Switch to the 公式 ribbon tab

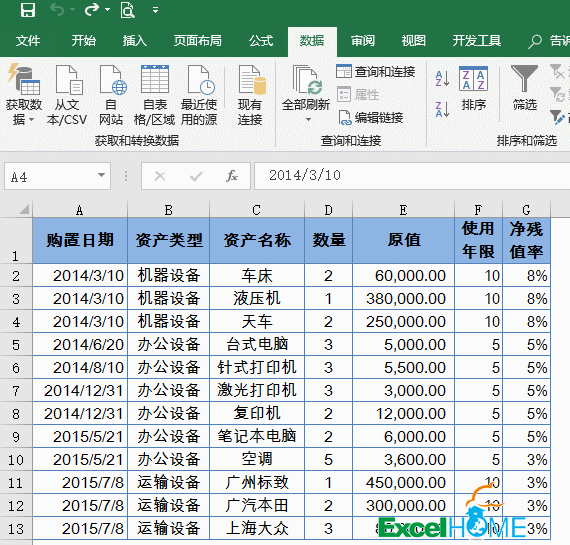coord(261,40)
